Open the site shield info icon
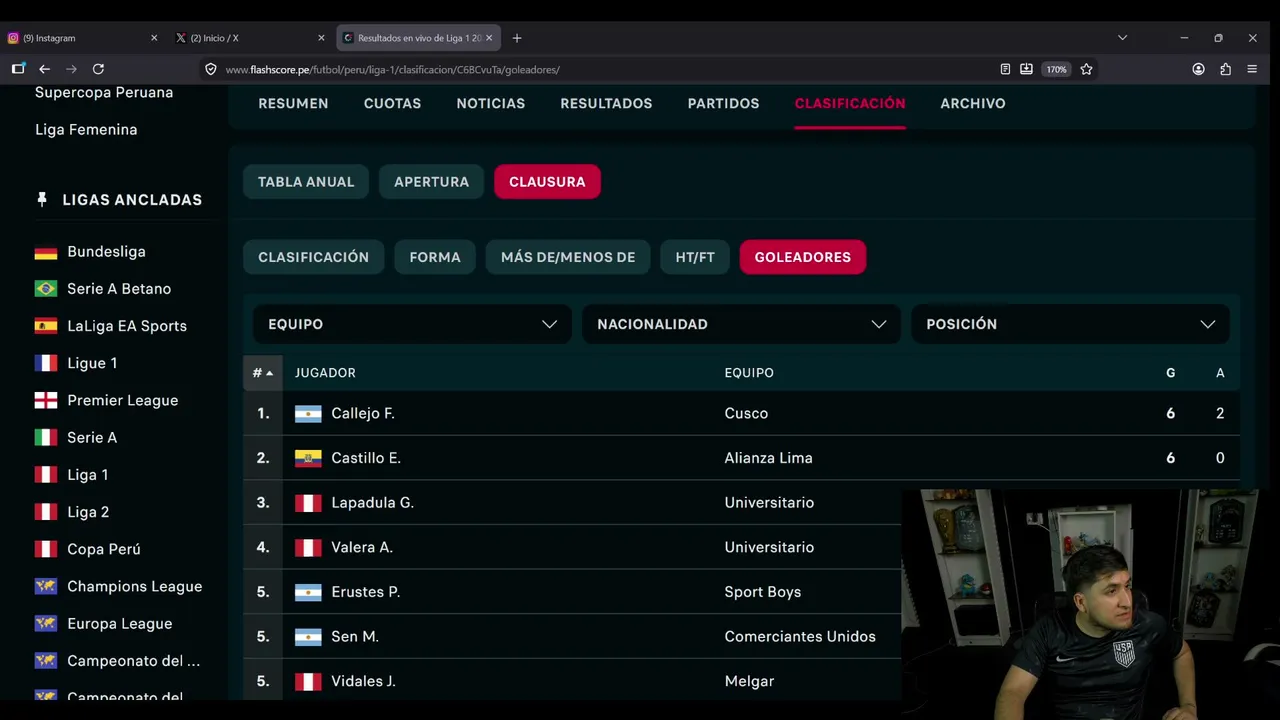Screen dimensions: 1280x720 211,69
